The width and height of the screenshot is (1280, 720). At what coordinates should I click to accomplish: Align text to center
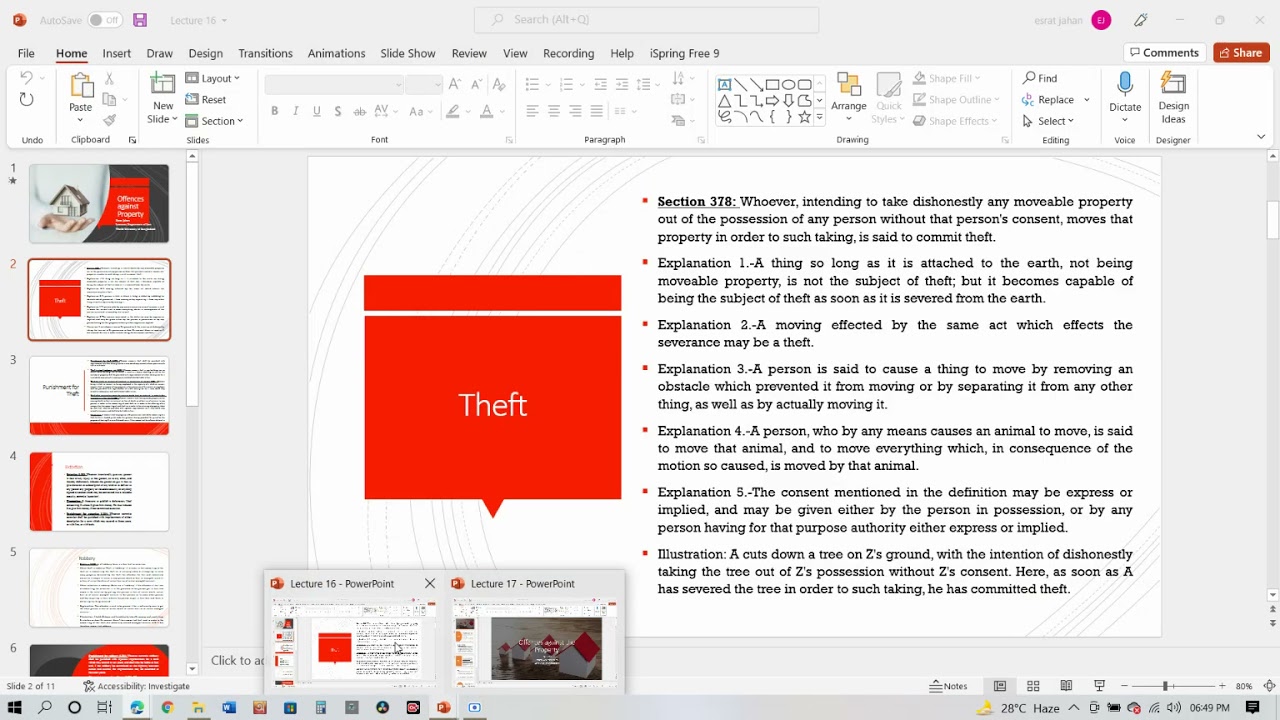pyautogui.click(x=554, y=111)
